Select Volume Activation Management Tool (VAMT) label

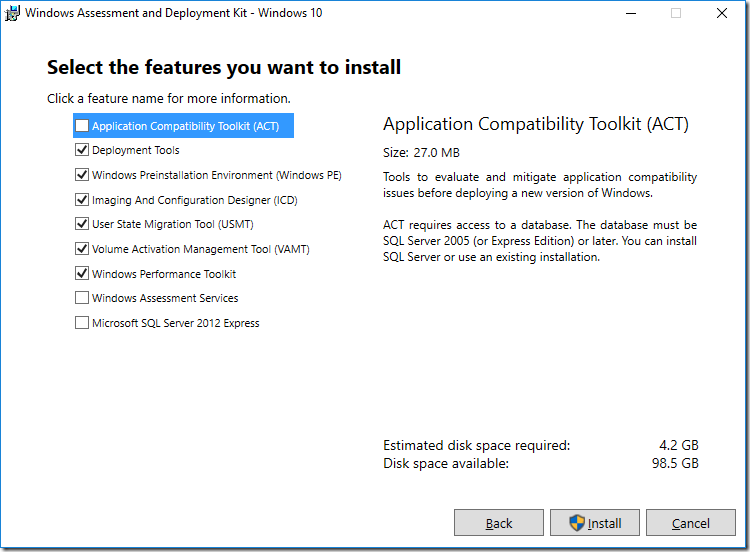[x=201, y=249]
